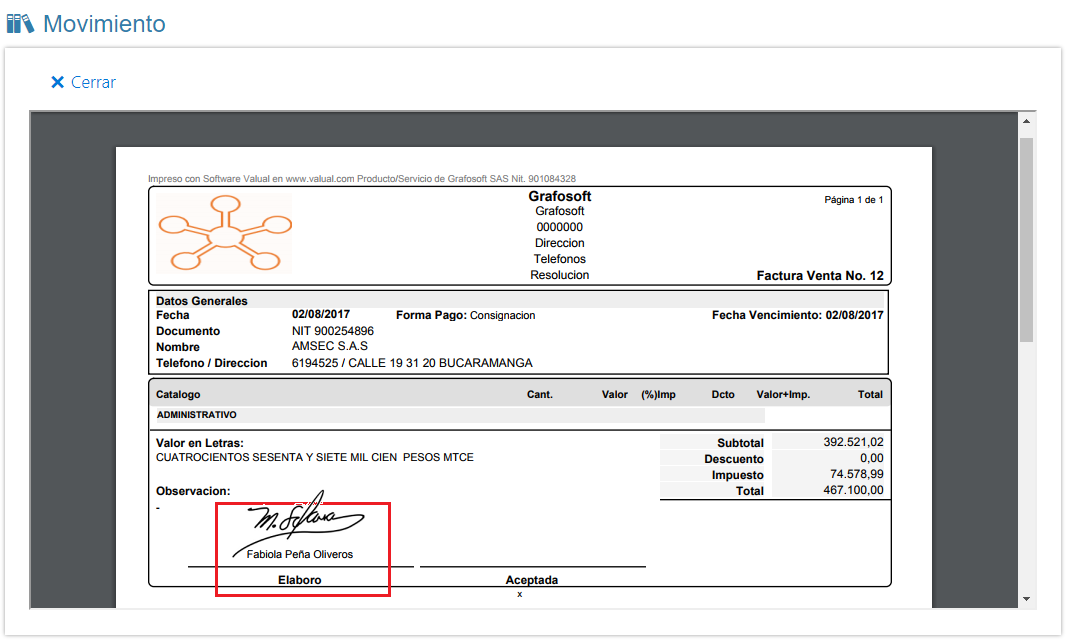Click the Total amount 467.100,00

coord(853,490)
